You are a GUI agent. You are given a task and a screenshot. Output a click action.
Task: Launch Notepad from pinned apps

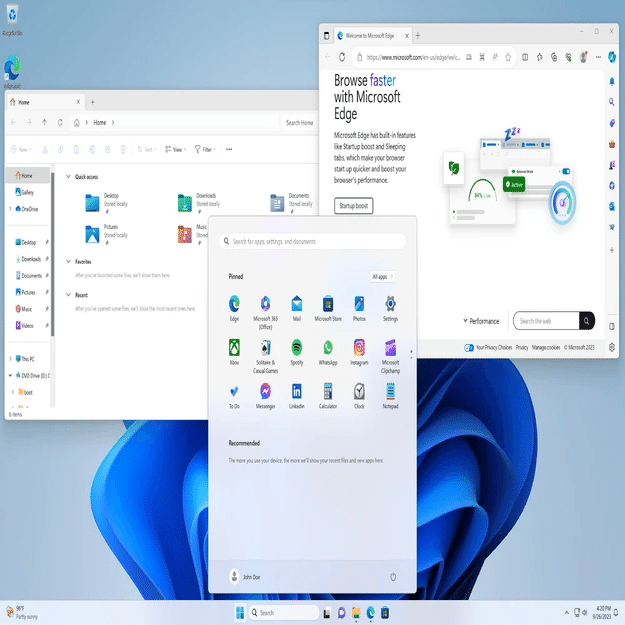point(390,396)
